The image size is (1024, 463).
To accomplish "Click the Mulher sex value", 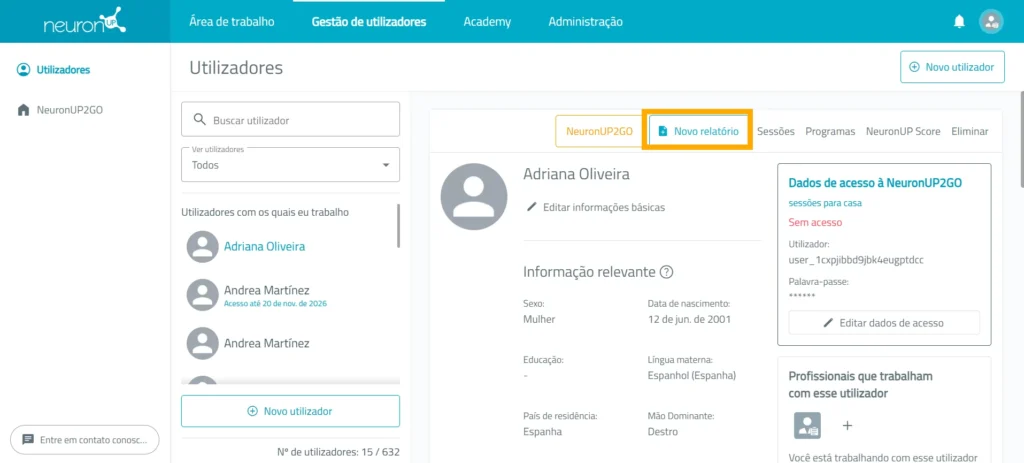I will (x=539, y=320).
